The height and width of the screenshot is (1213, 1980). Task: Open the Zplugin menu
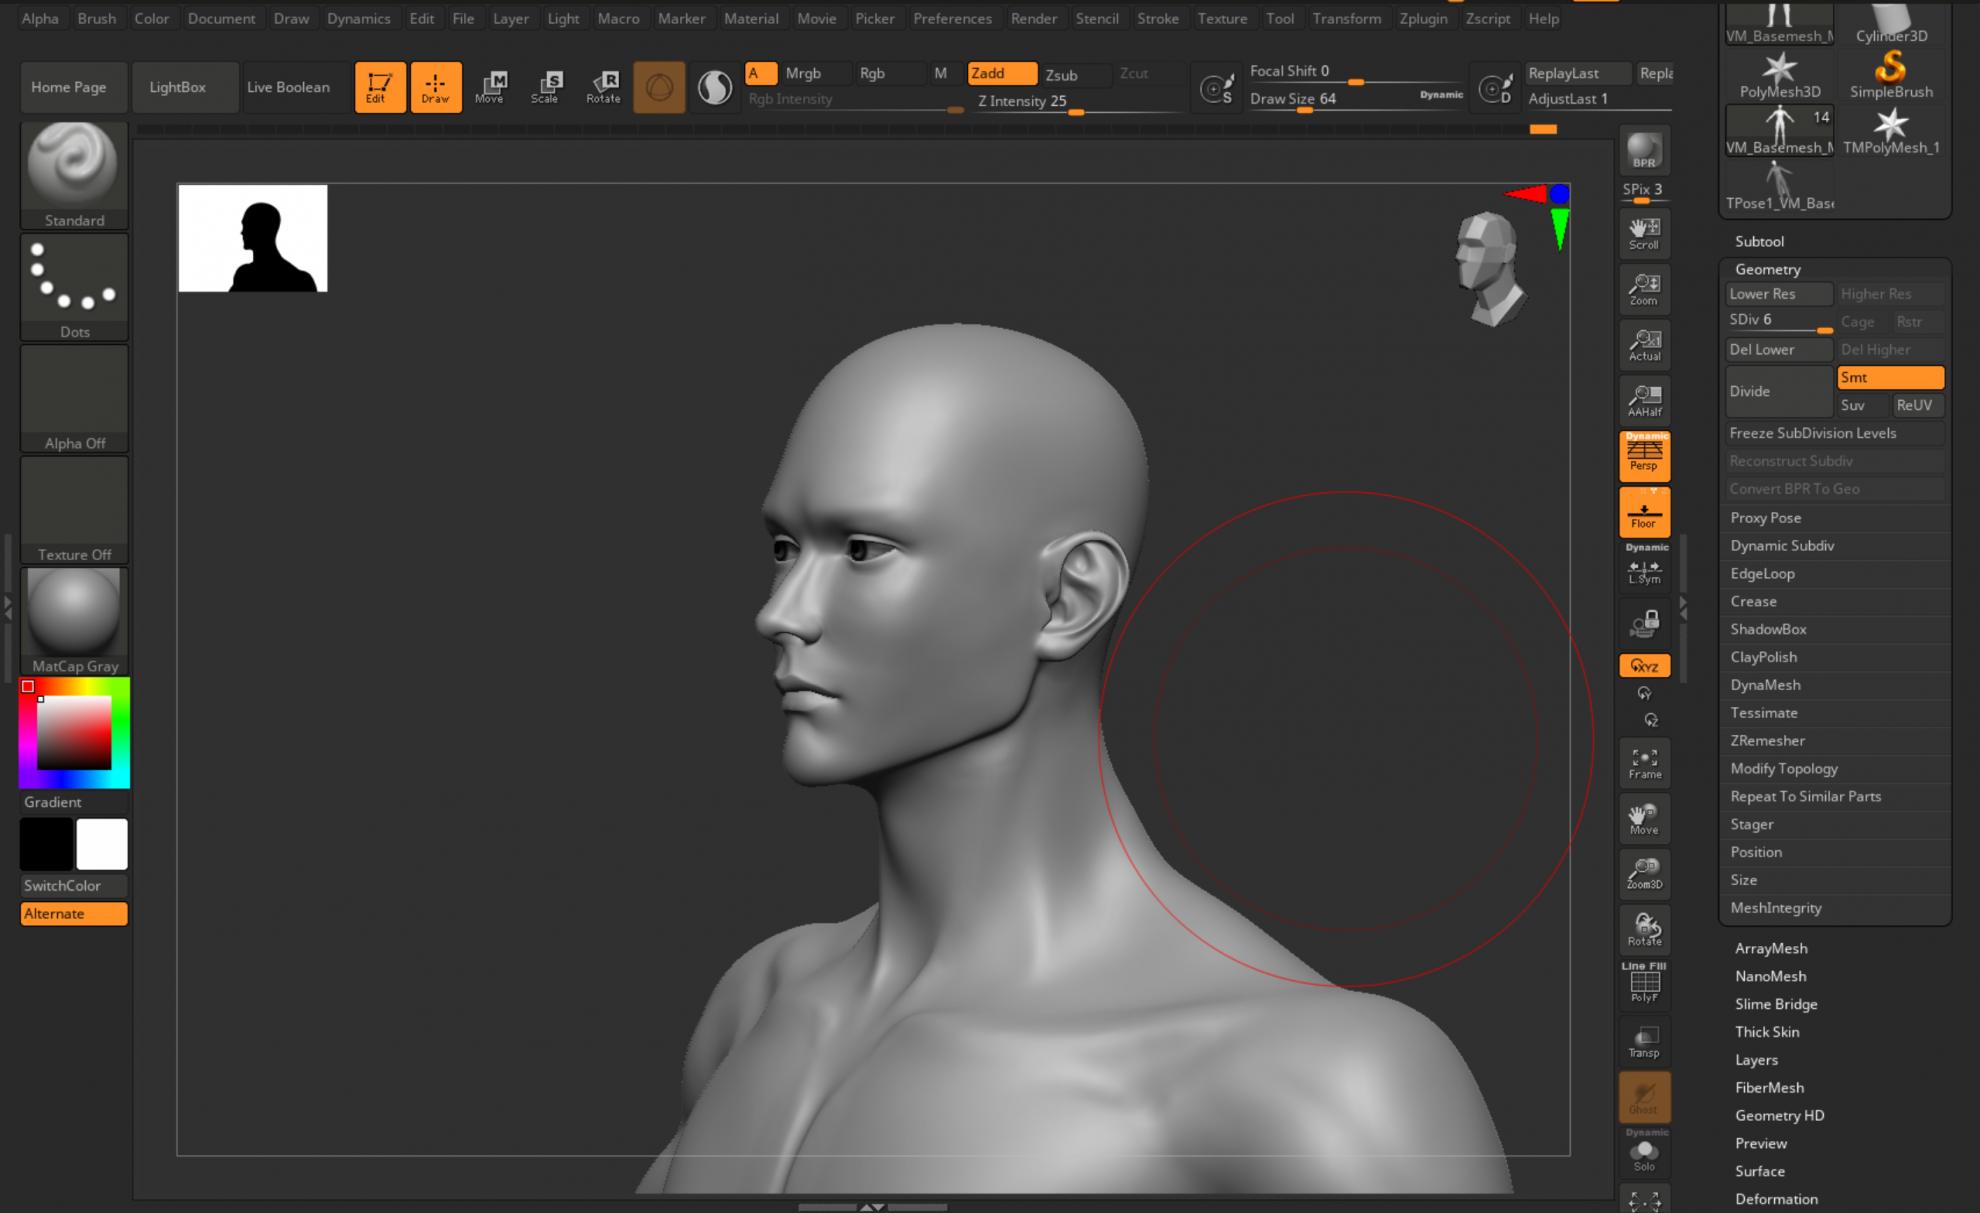click(x=1424, y=18)
